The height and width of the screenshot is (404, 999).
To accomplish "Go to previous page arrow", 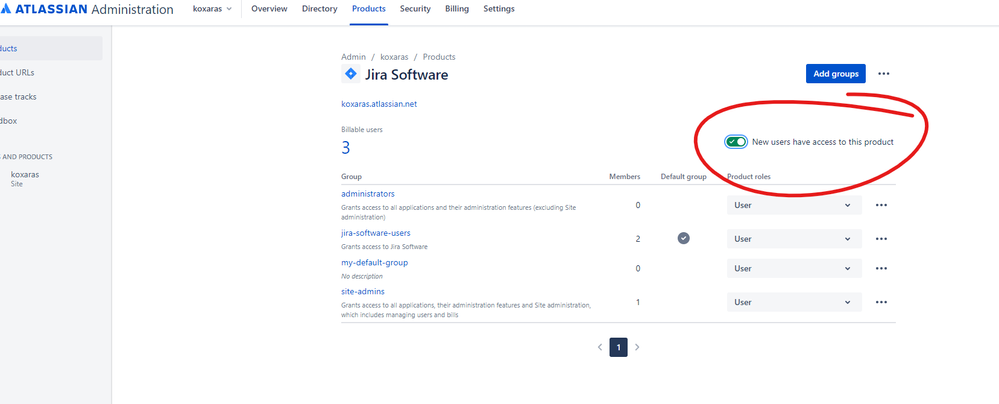I will click(x=600, y=347).
